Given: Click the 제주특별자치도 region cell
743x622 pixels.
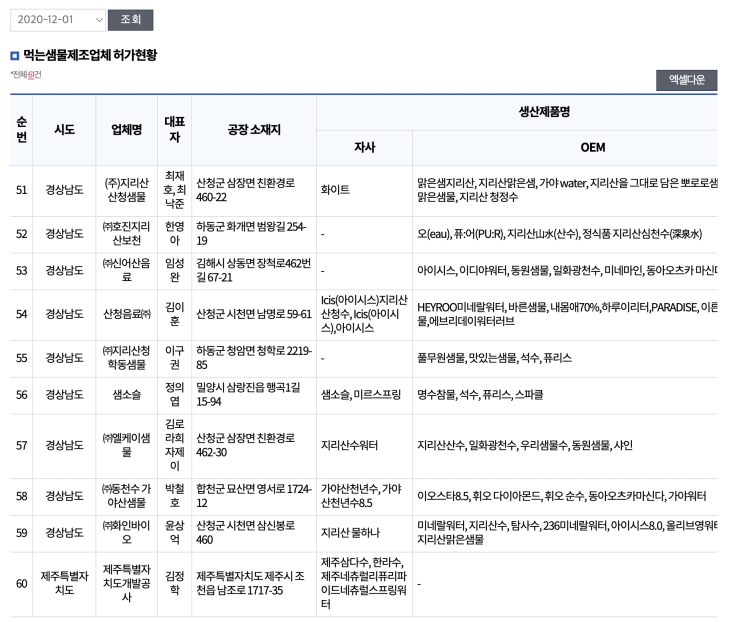Looking at the screenshot, I should point(64,583).
